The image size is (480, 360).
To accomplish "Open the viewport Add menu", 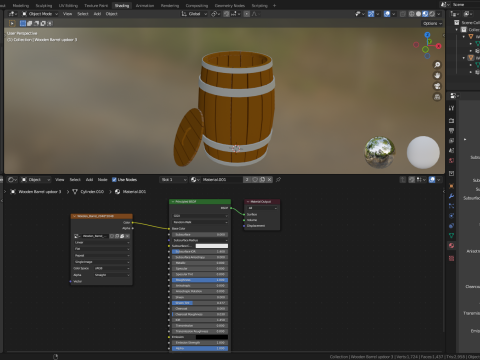I will [x=97, y=14].
